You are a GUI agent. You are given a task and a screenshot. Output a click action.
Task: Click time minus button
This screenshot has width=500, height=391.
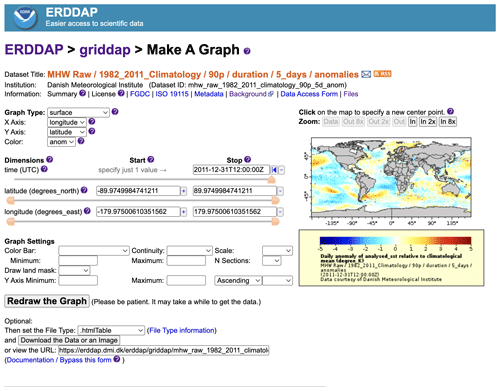(282, 170)
